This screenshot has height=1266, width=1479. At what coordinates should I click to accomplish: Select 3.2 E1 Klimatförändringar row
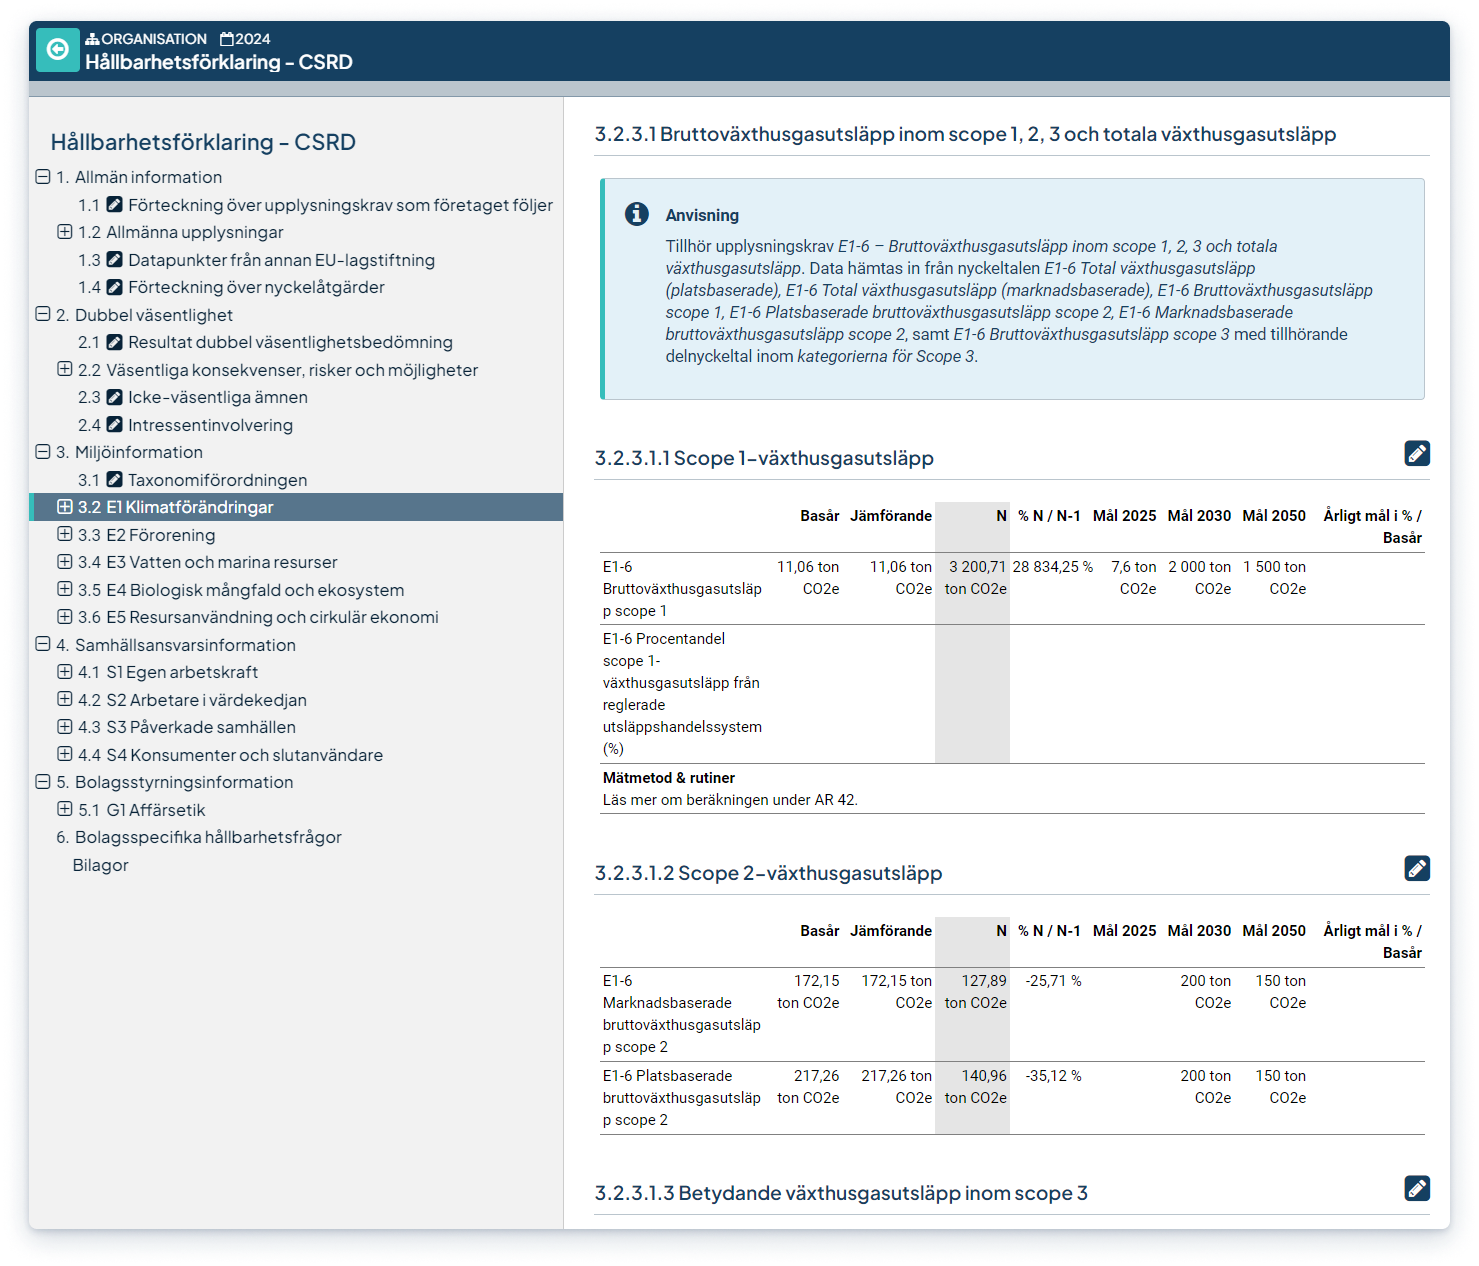[x=296, y=507]
